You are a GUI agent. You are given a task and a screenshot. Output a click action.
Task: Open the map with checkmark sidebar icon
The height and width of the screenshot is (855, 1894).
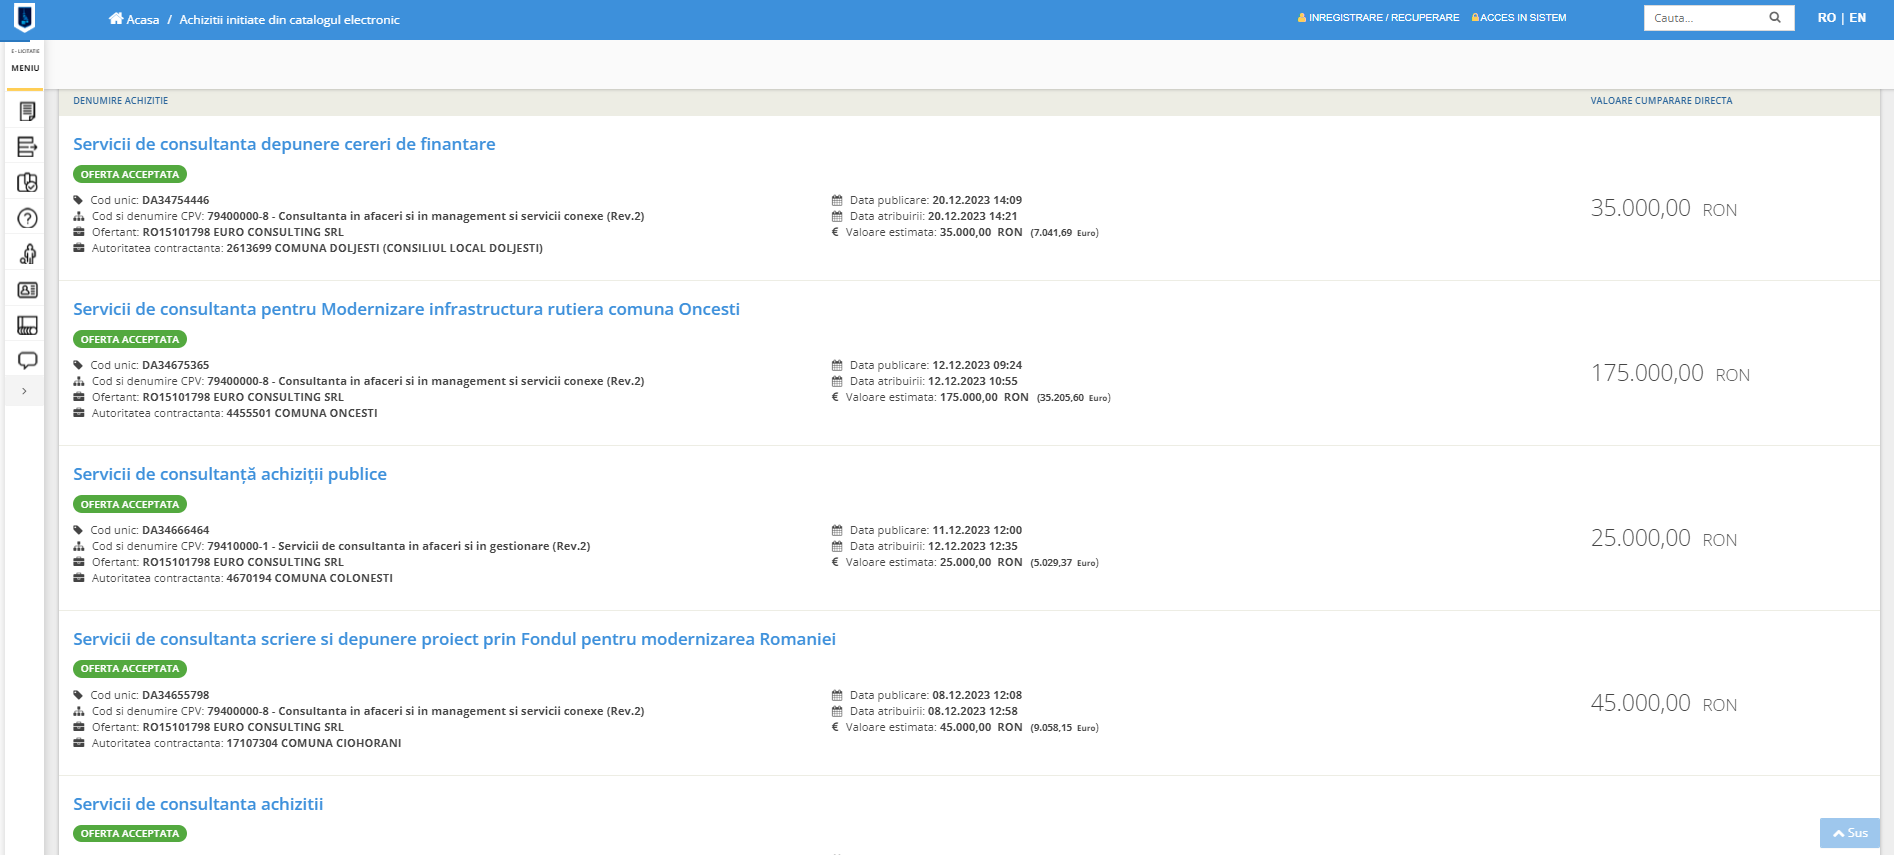(x=27, y=183)
